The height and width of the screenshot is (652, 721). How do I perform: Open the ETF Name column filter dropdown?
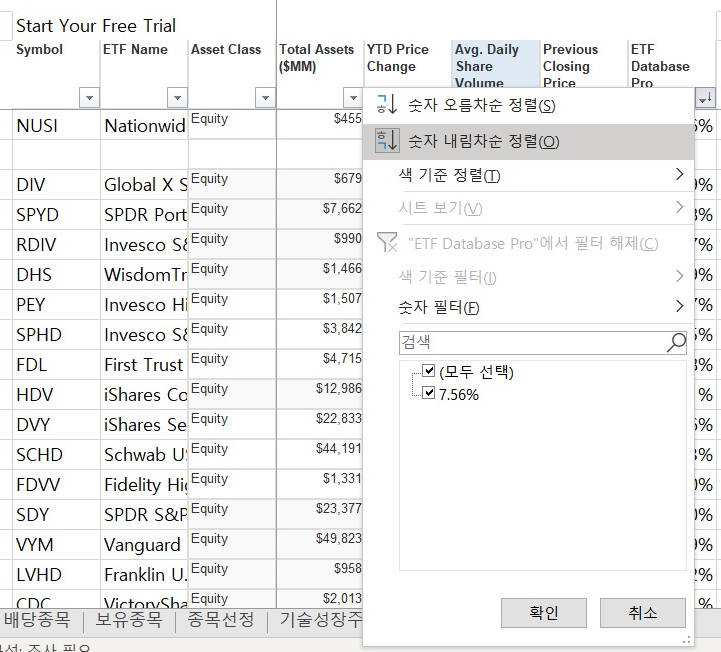coord(177,97)
